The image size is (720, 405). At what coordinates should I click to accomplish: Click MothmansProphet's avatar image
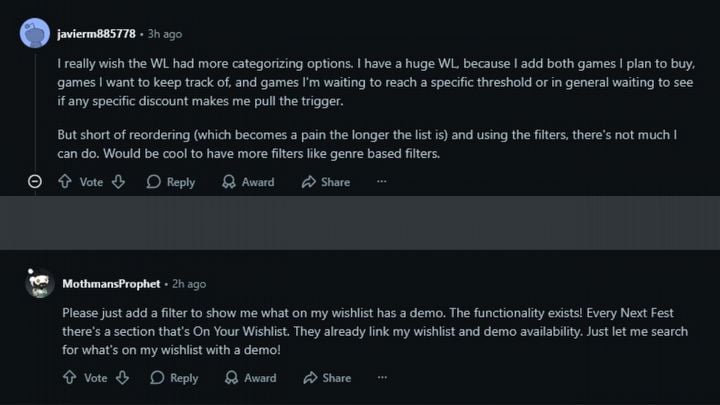click(x=39, y=284)
